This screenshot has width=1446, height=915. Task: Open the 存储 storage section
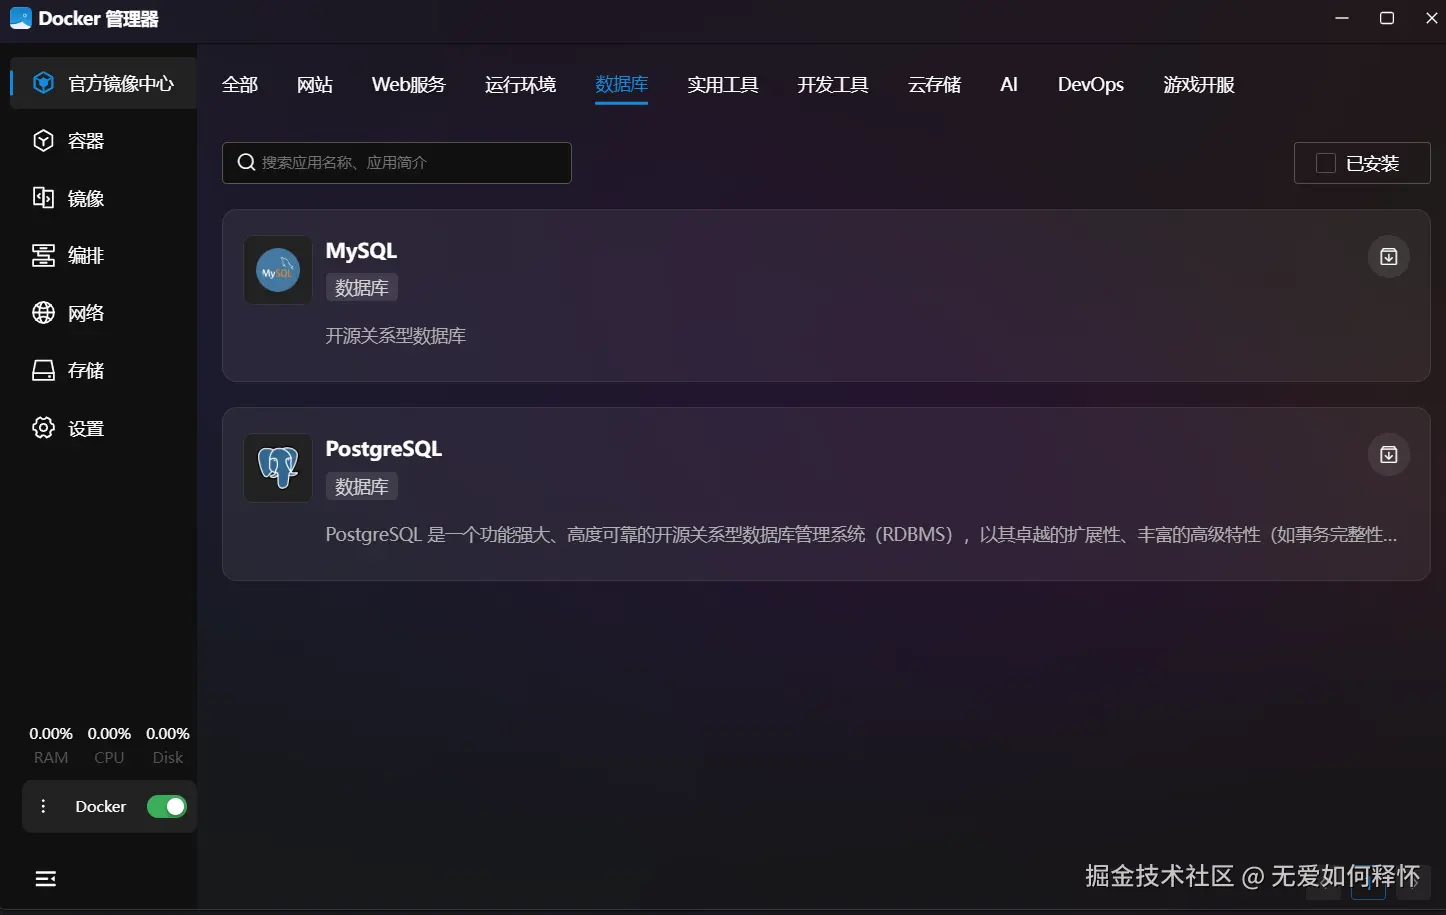point(103,371)
